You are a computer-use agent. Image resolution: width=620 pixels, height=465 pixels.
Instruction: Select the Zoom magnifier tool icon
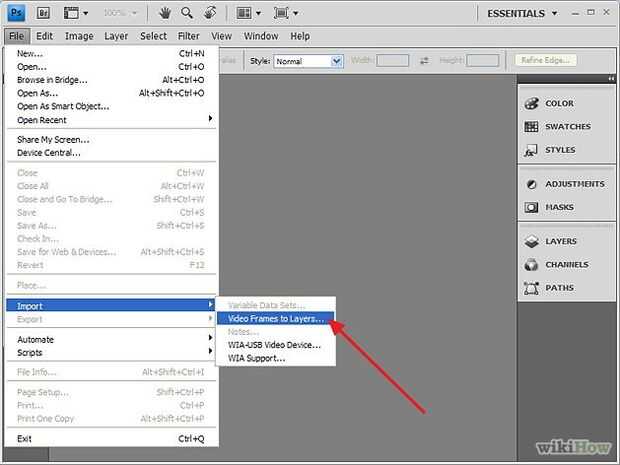click(x=187, y=13)
